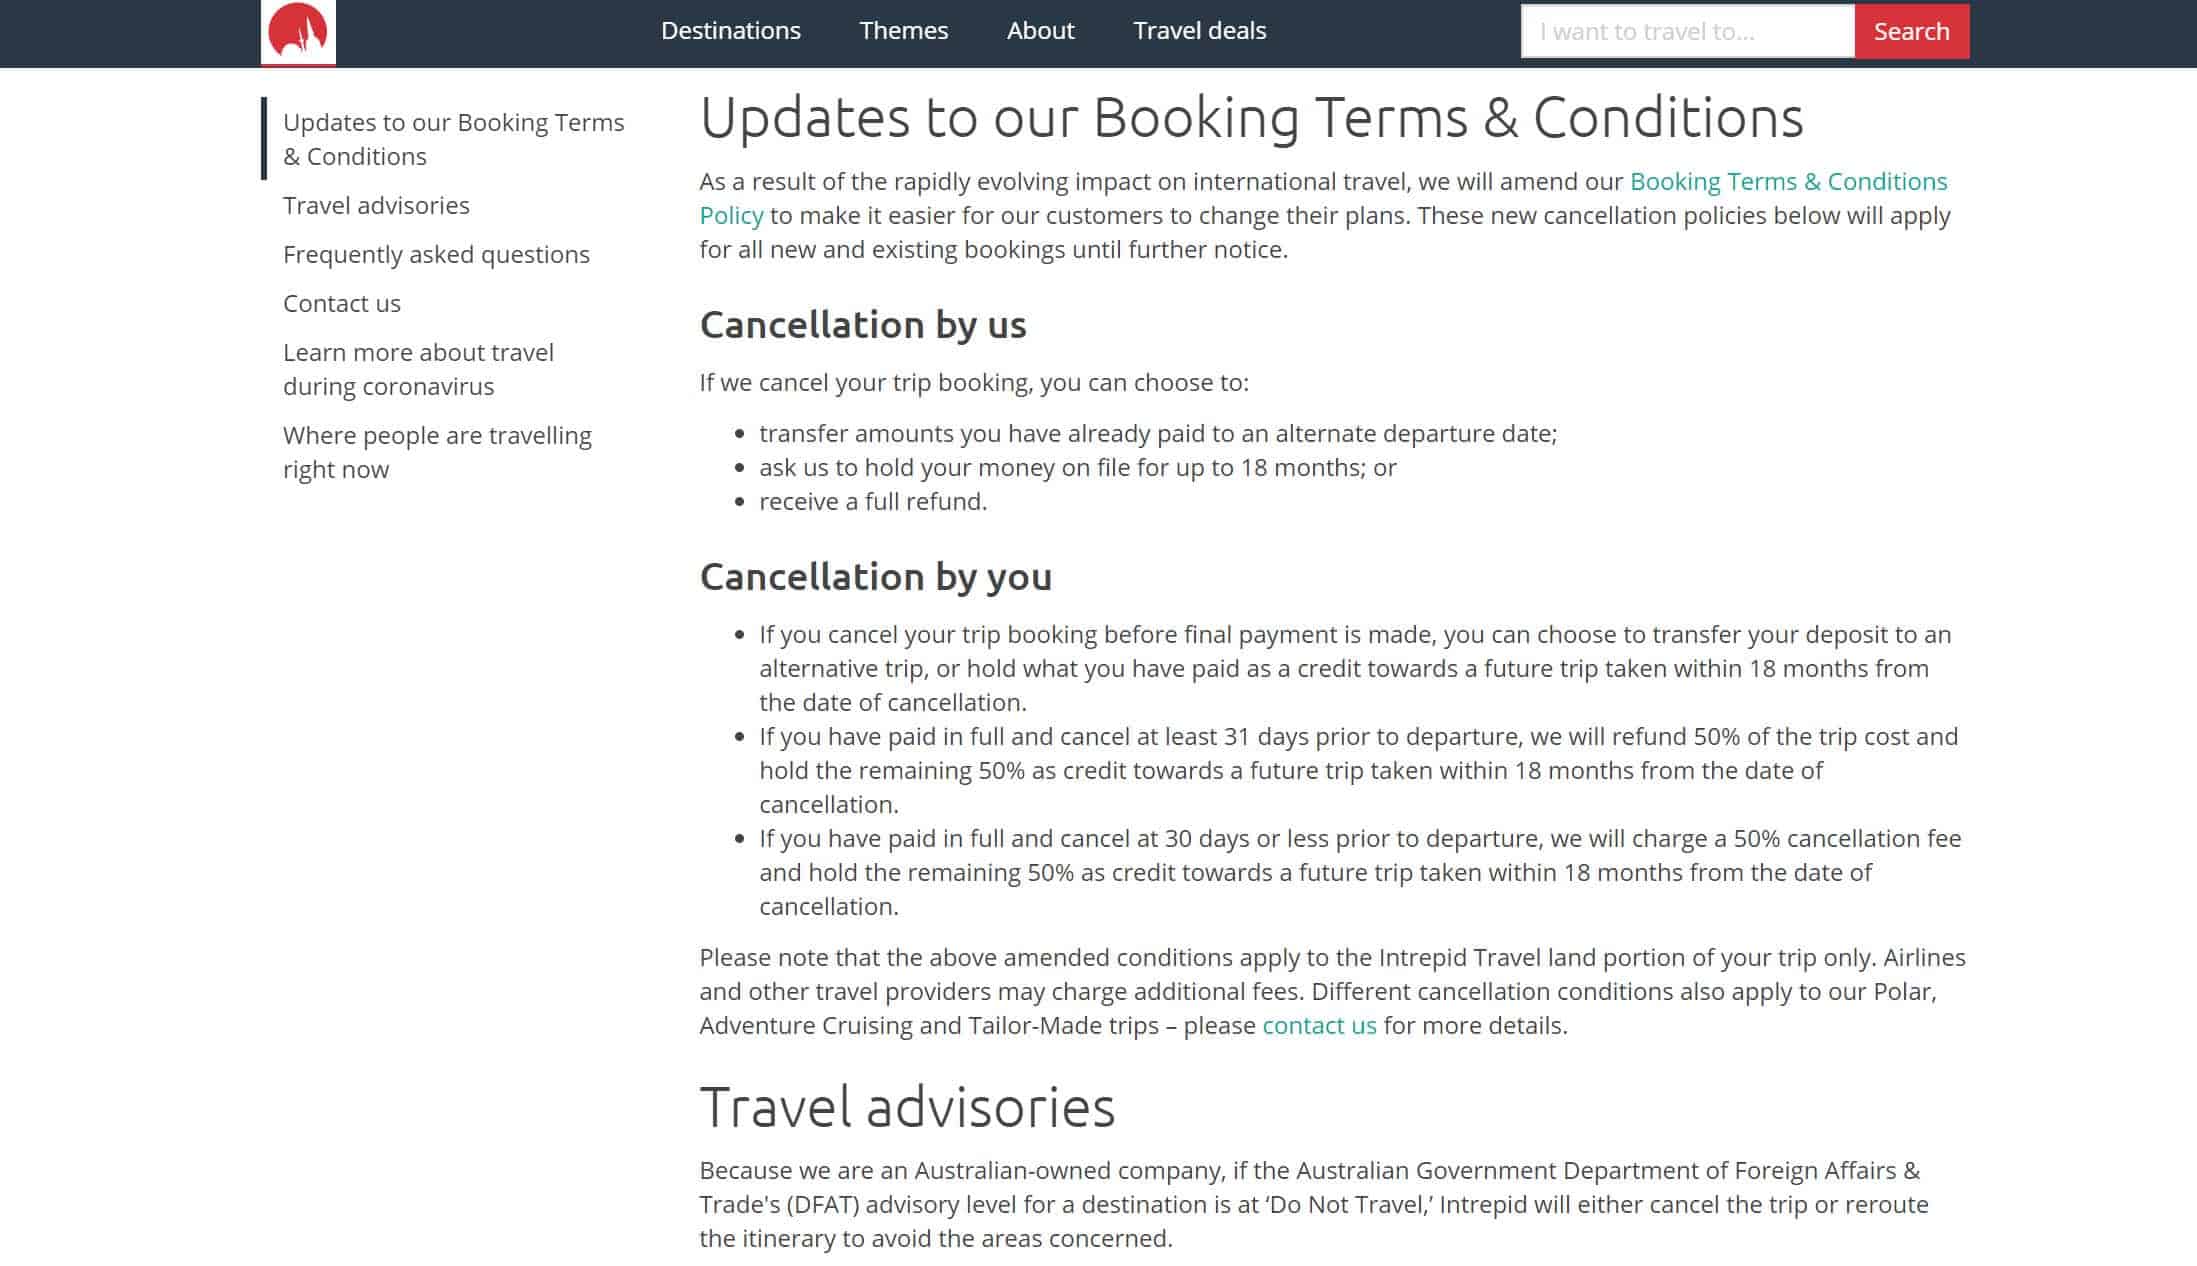2197x1266 pixels.
Task: Click the 'receive a full refund' bullet
Action: click(x=873, y=501)
